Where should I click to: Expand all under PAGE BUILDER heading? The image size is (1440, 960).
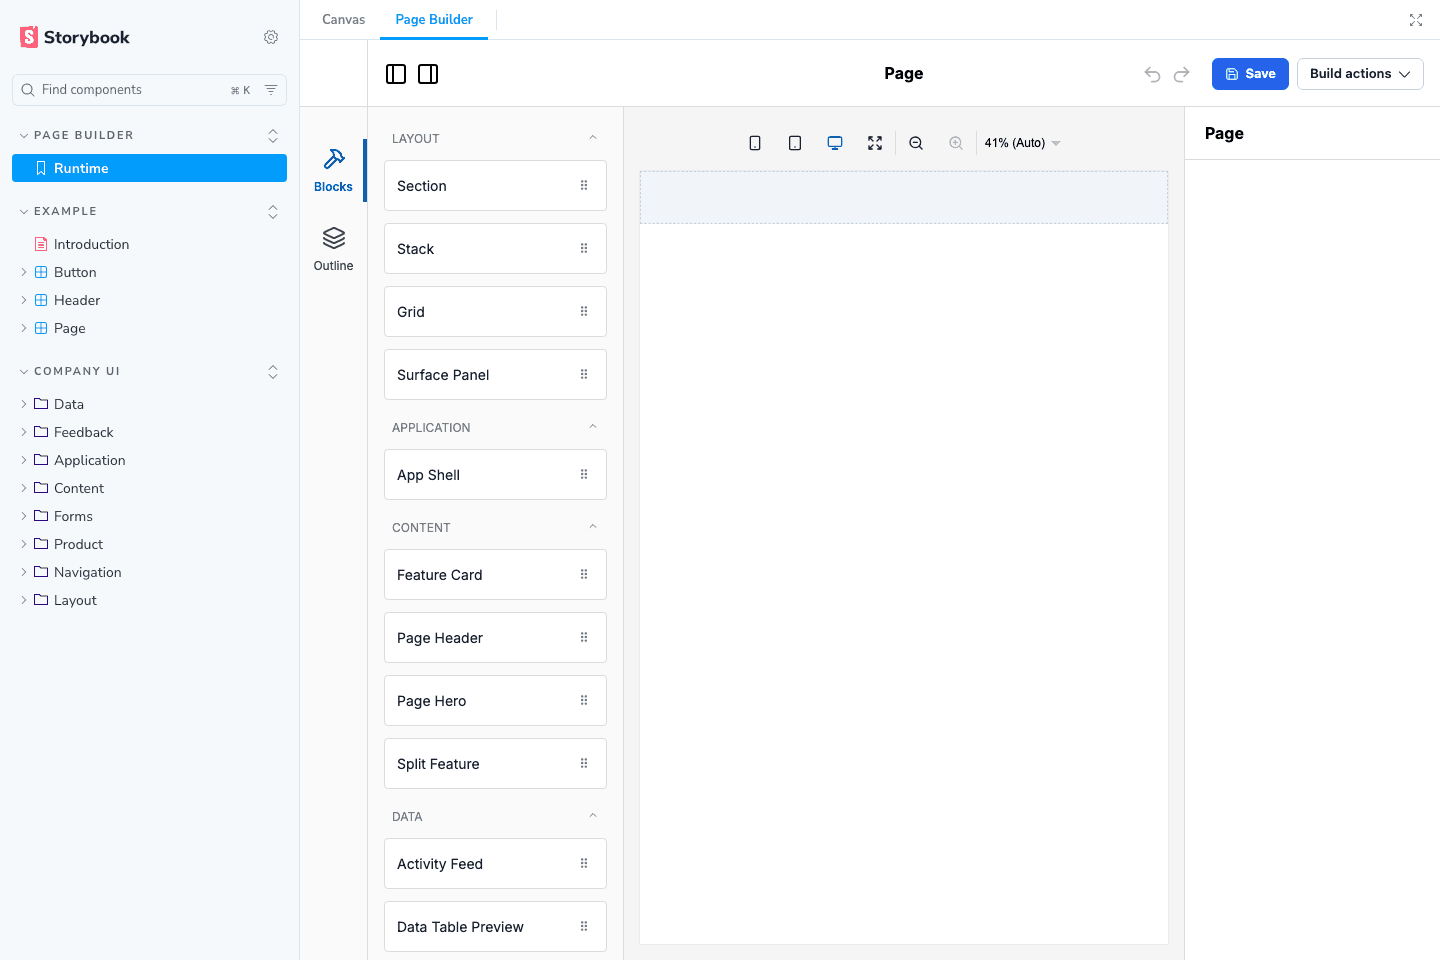click(x=273, y=136)
